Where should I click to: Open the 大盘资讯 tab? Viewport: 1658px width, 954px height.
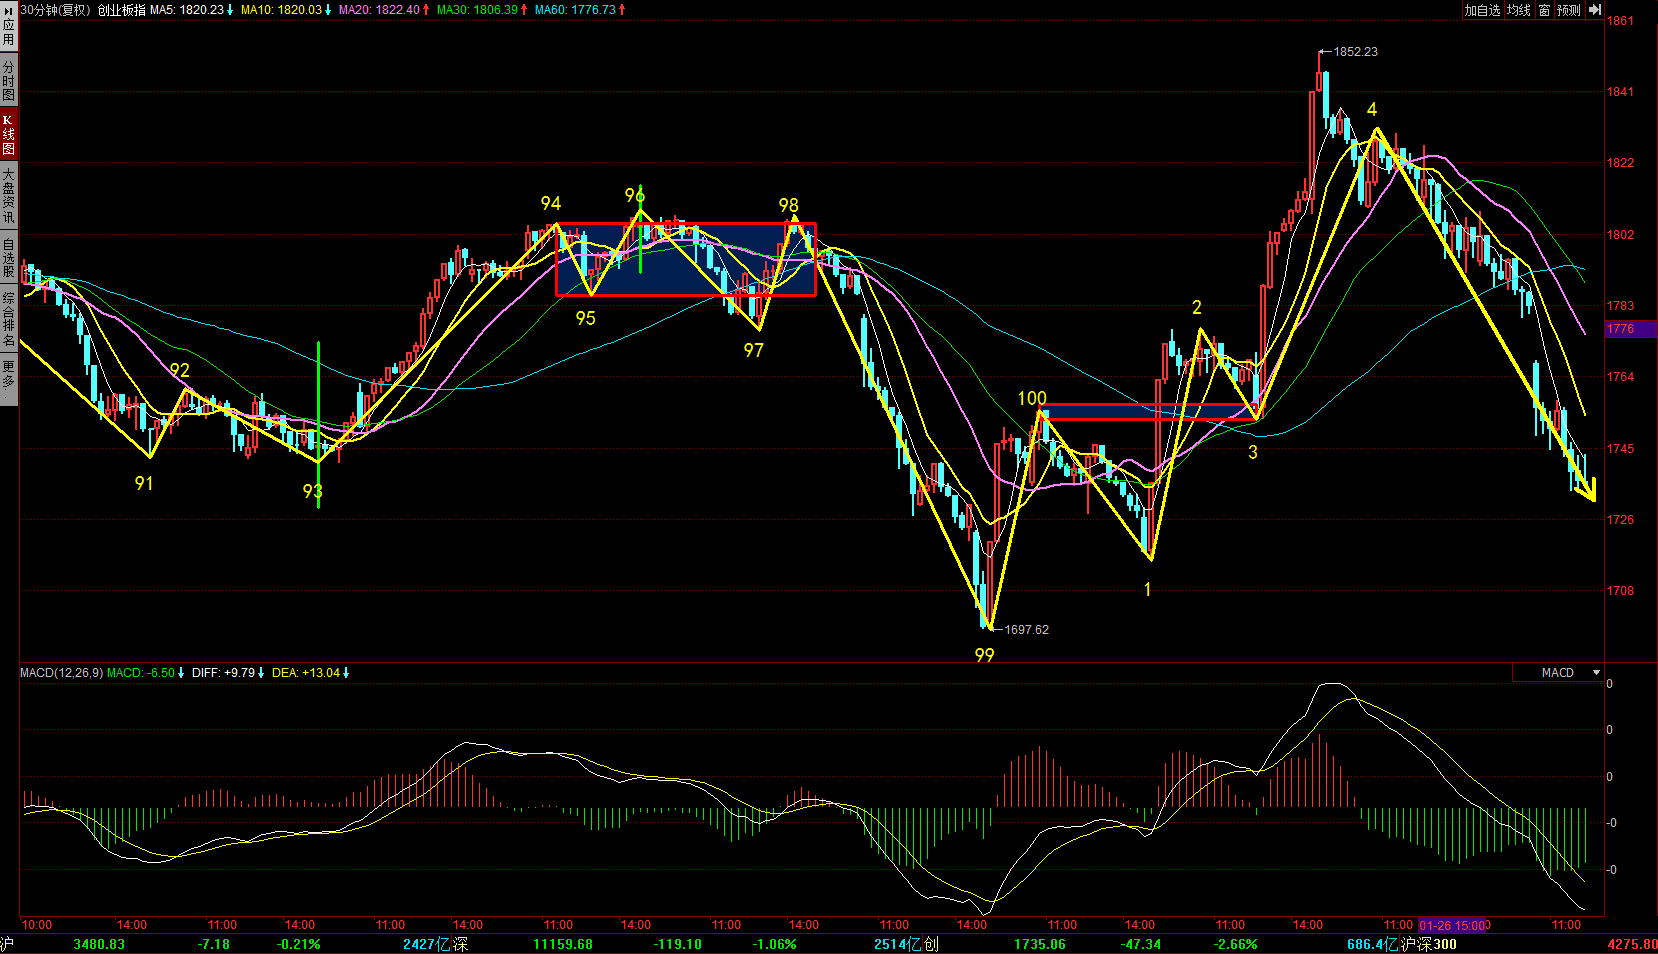8,196
